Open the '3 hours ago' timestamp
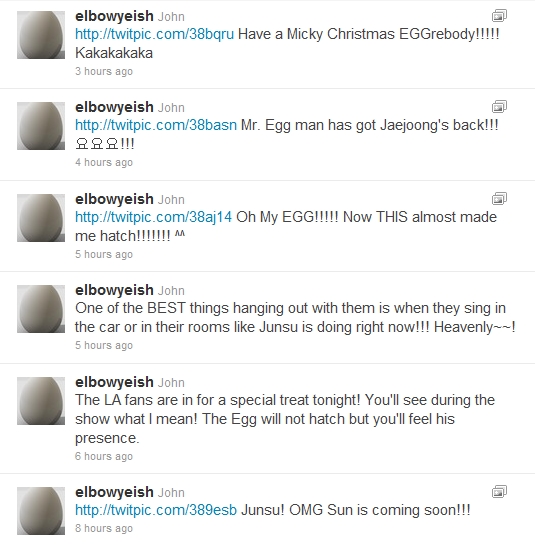The image size is (535, 546). (x=104, y=71)
